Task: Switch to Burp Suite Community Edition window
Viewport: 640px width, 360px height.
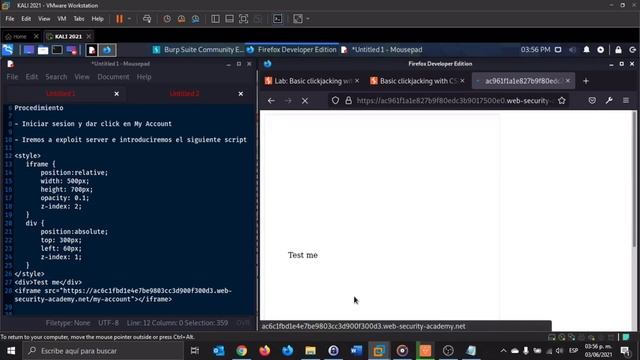Action: pyautogui.click(x=198, y=50)
